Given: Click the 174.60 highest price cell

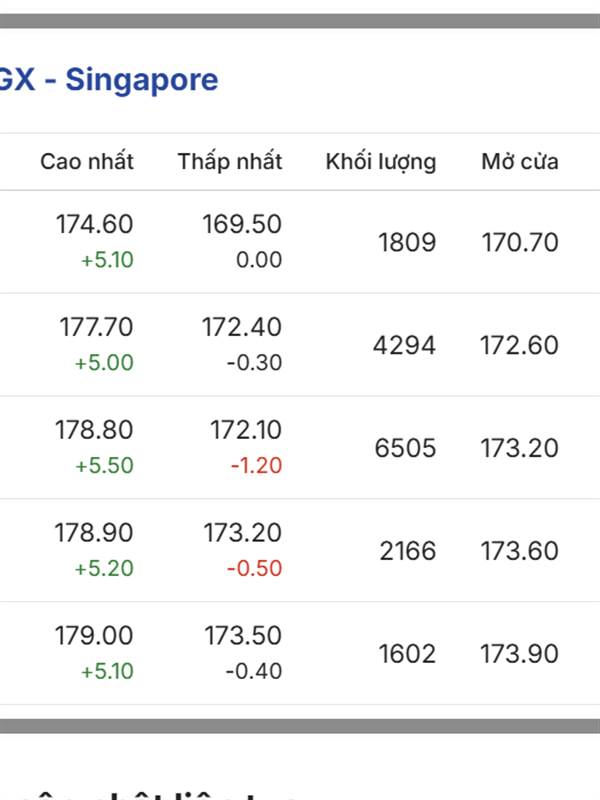Looking at the screenshot, I should [x=94, y=224].
